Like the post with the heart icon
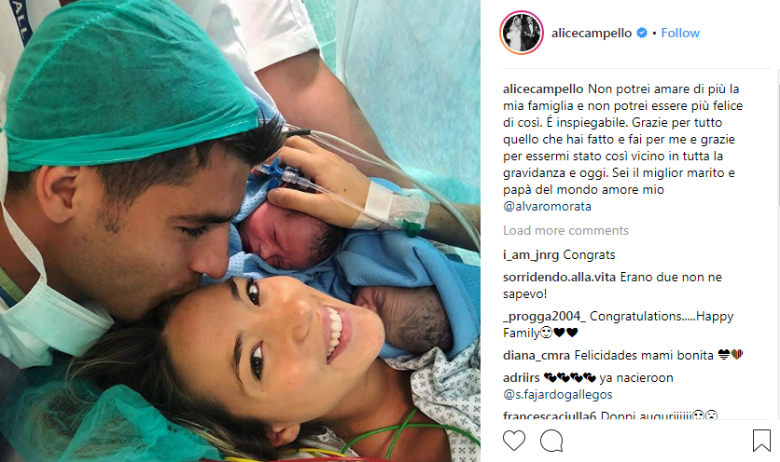 coord(514,441)
